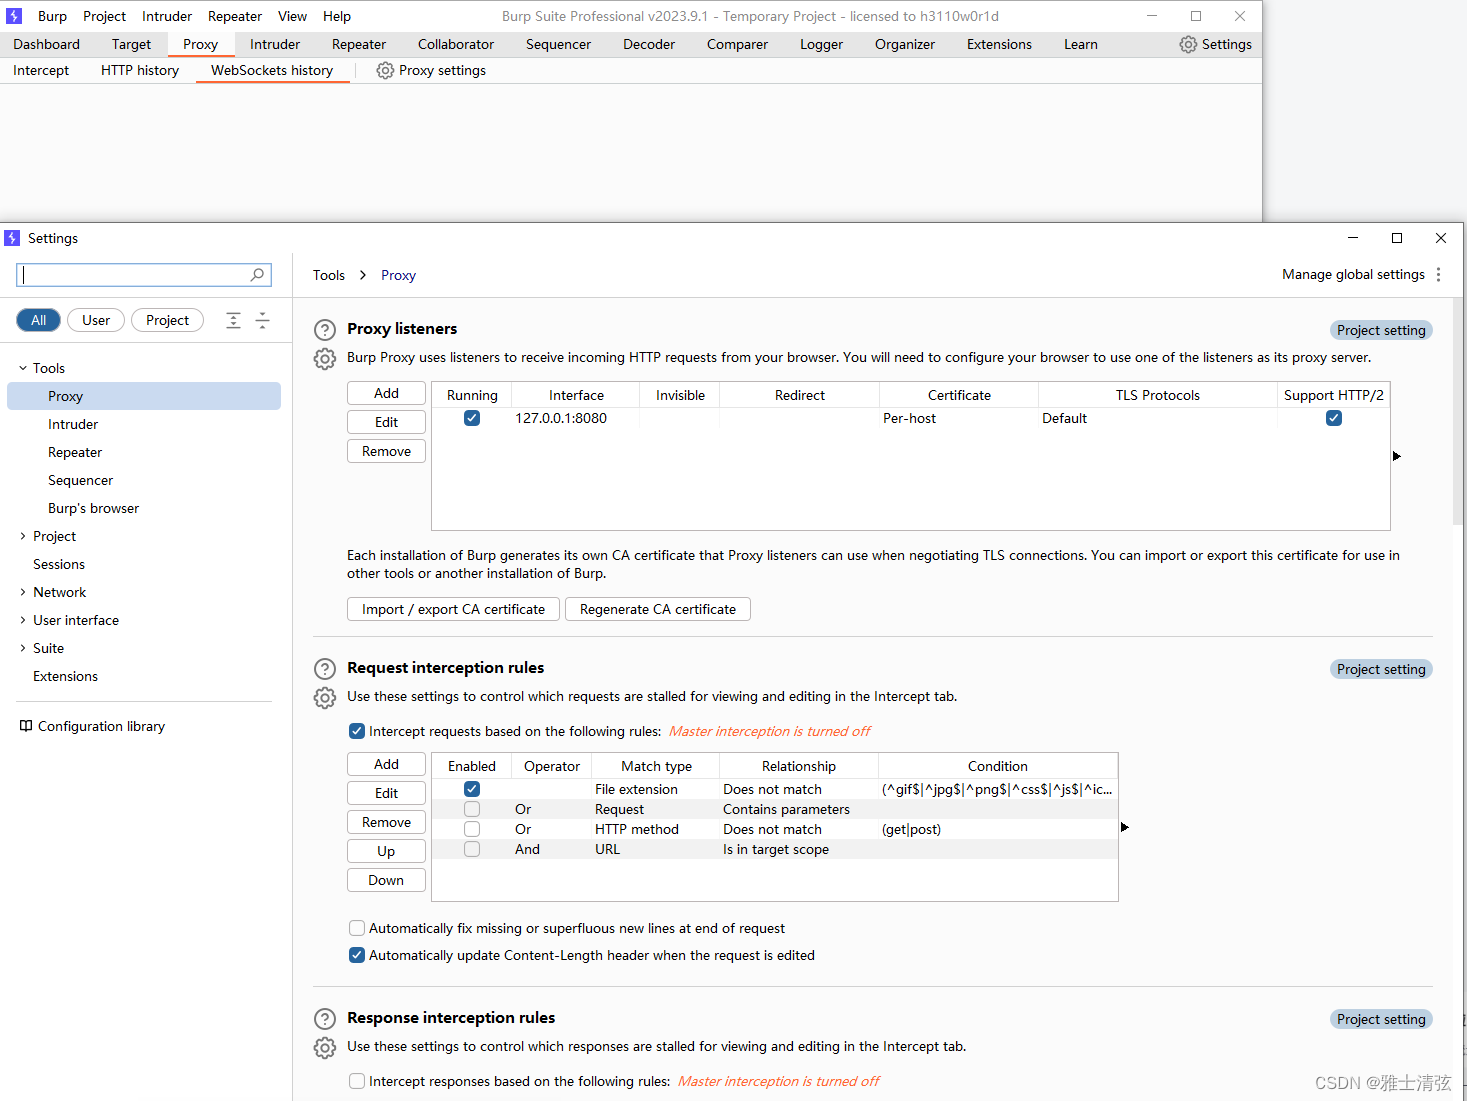Toggle Support HTTP/2 checkbox for the listener
The image size is (1467, 1101).
[1334, 418]
